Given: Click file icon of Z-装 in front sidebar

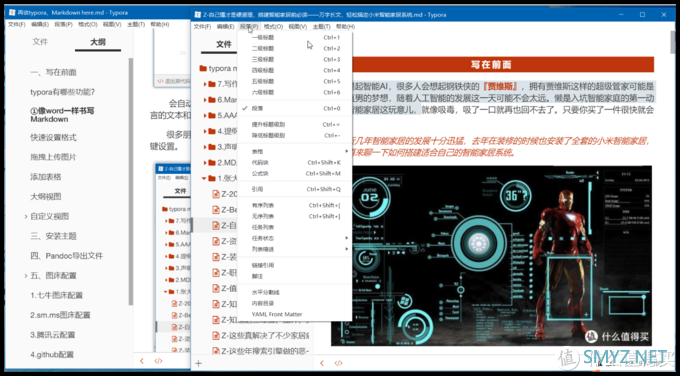Looking at the screenshot, I should point(216,257).
